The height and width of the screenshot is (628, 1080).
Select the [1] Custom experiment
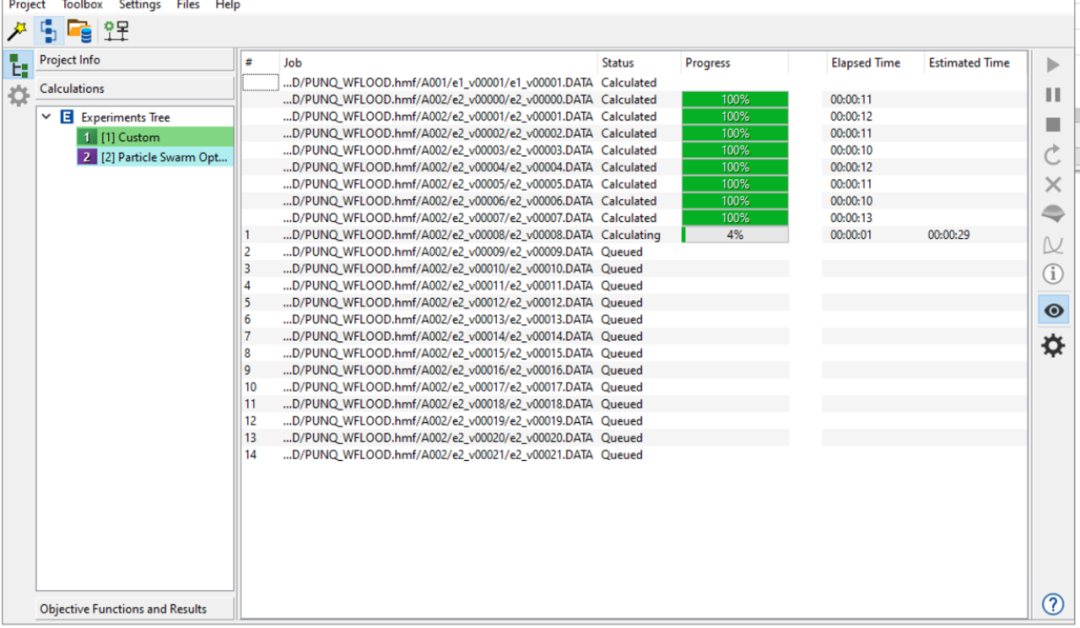130,137
